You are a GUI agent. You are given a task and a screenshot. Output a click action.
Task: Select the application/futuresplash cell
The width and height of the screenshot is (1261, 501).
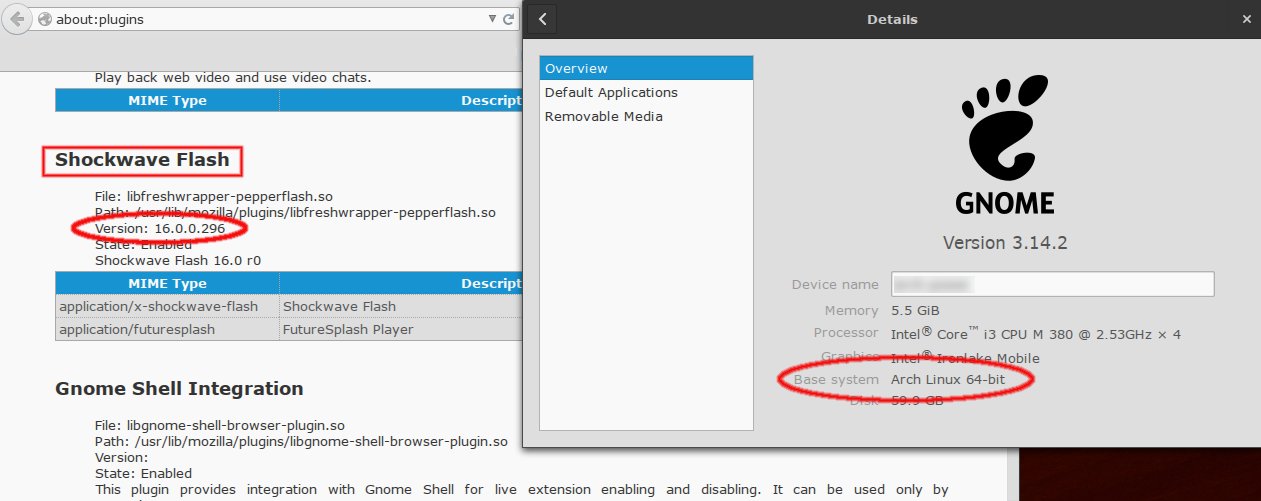pyautogui.click(x=137, y=329)
